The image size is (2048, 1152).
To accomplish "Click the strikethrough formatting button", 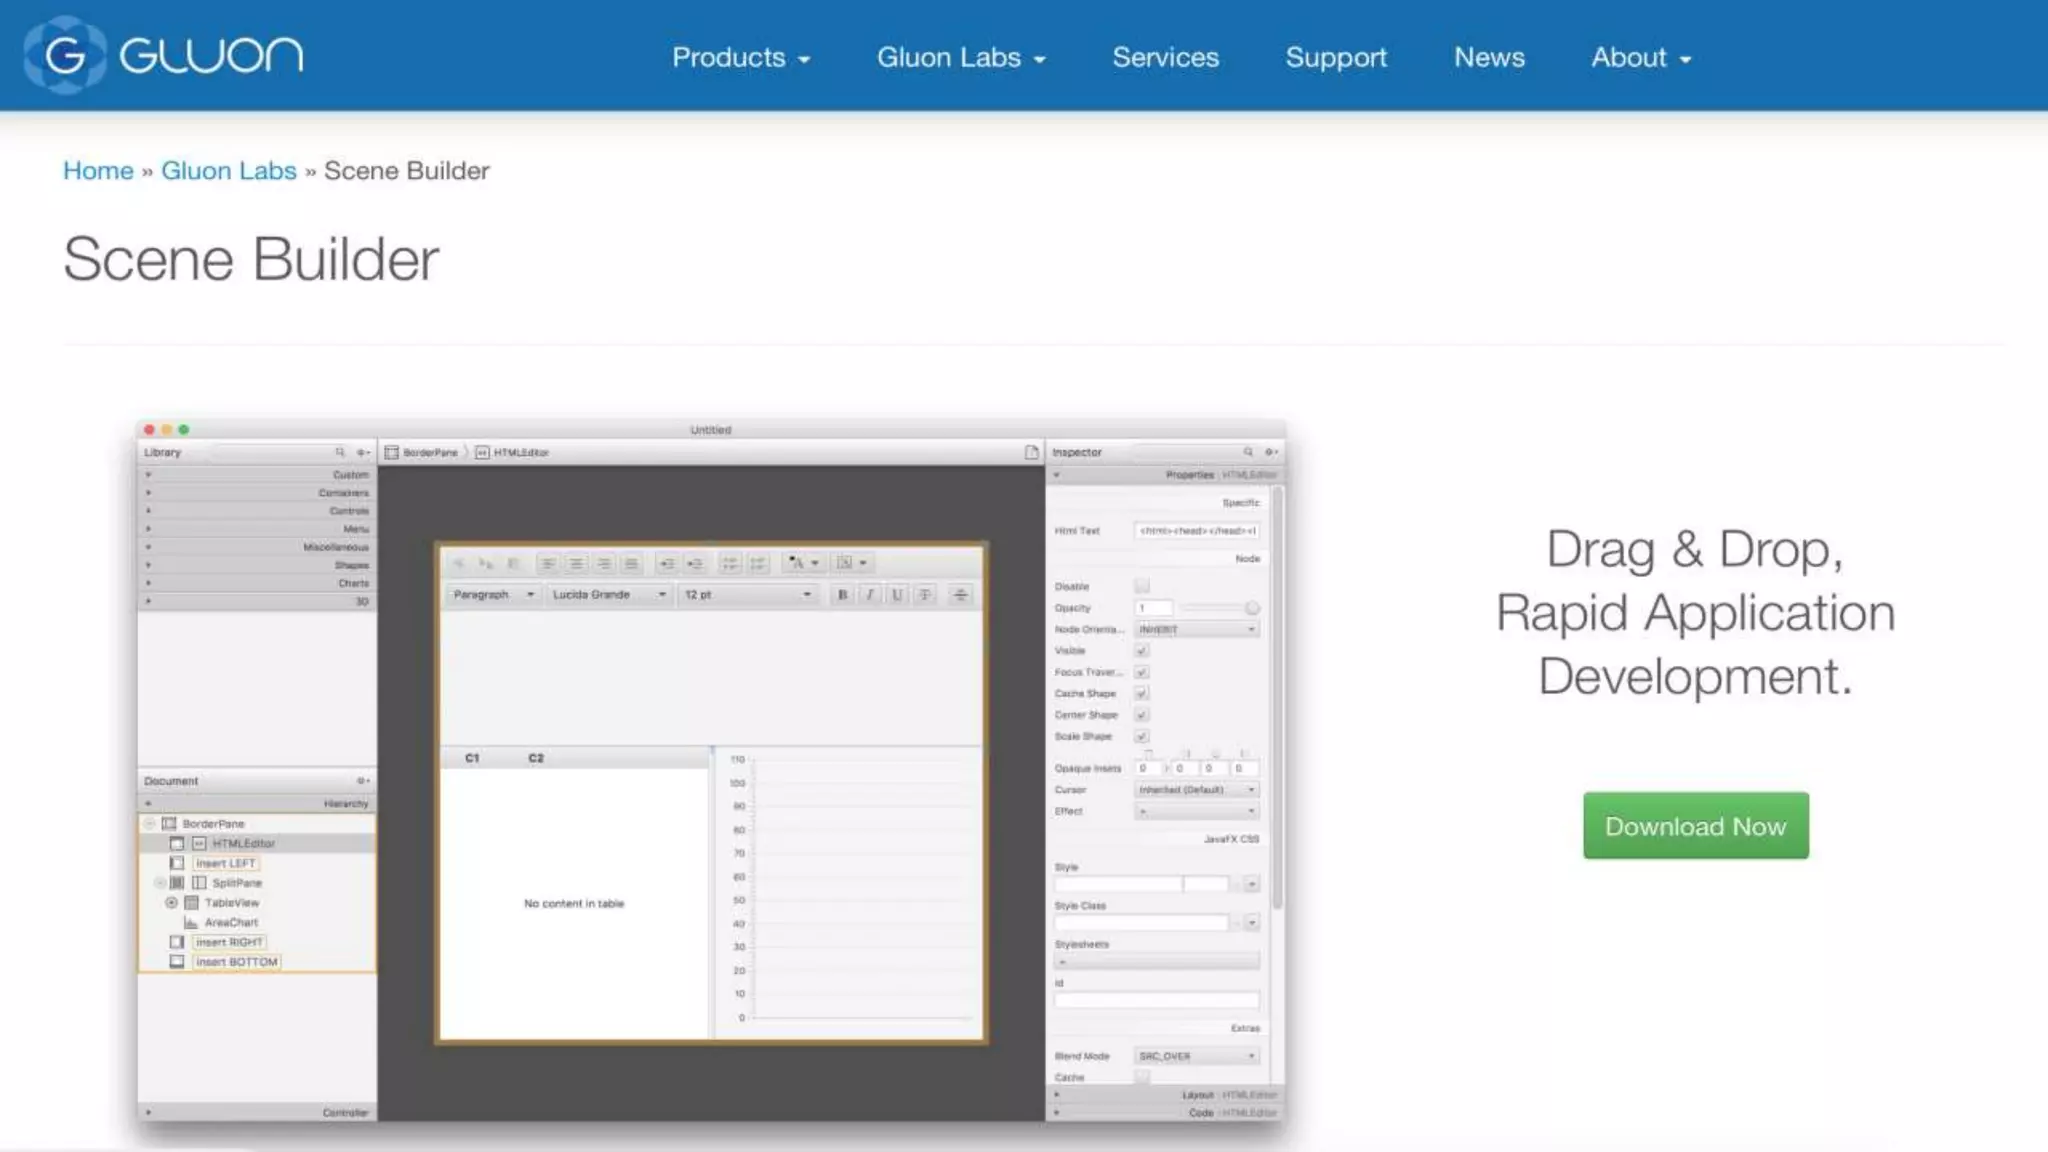I will pyautogui.click(x=925, y=595).
